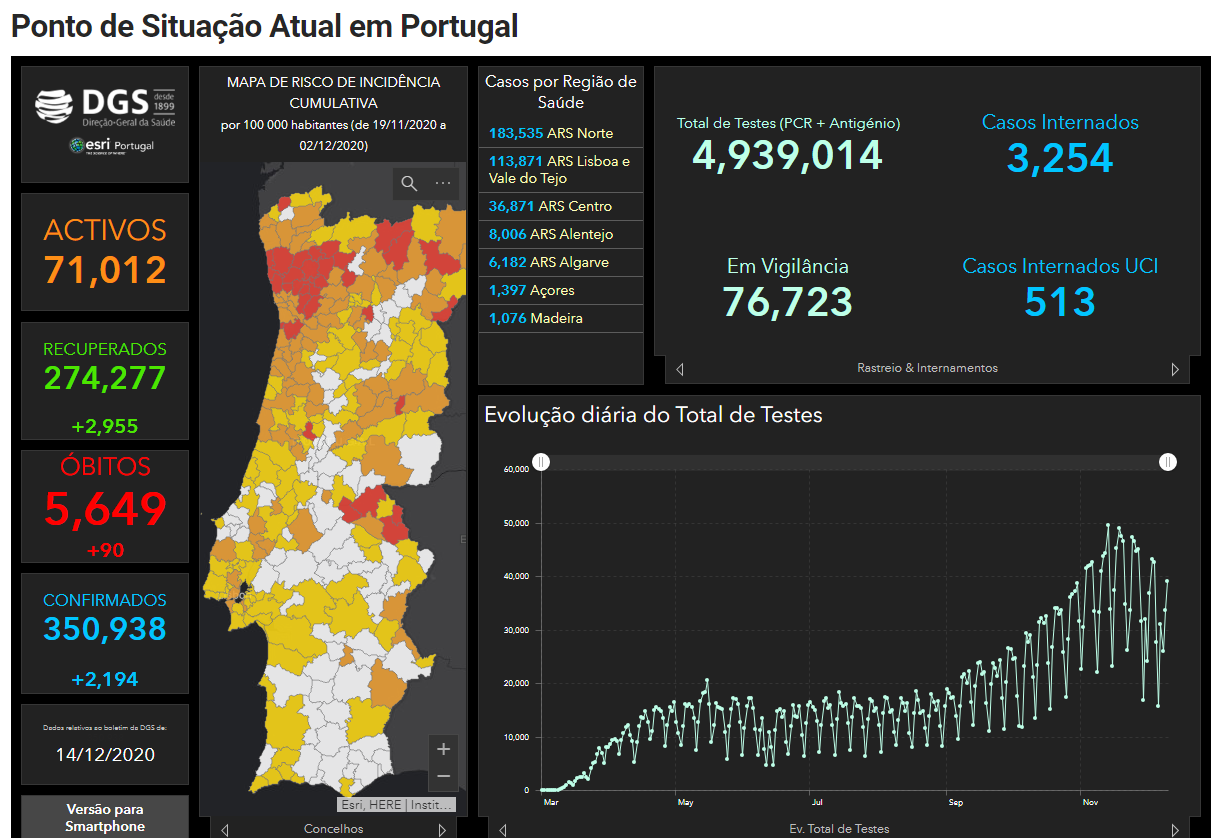Show next chart after Ev. Total de Testes
Screen dimensions: 1220x838
point(1175,829)
